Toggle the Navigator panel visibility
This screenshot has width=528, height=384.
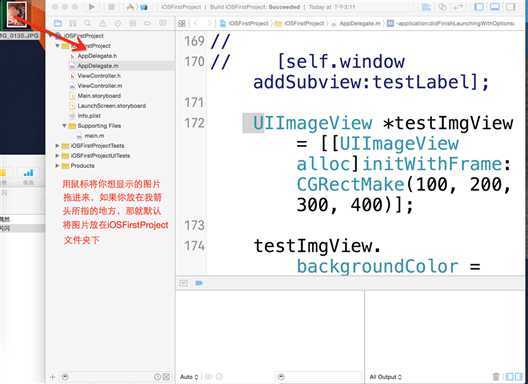coord(479,7)
